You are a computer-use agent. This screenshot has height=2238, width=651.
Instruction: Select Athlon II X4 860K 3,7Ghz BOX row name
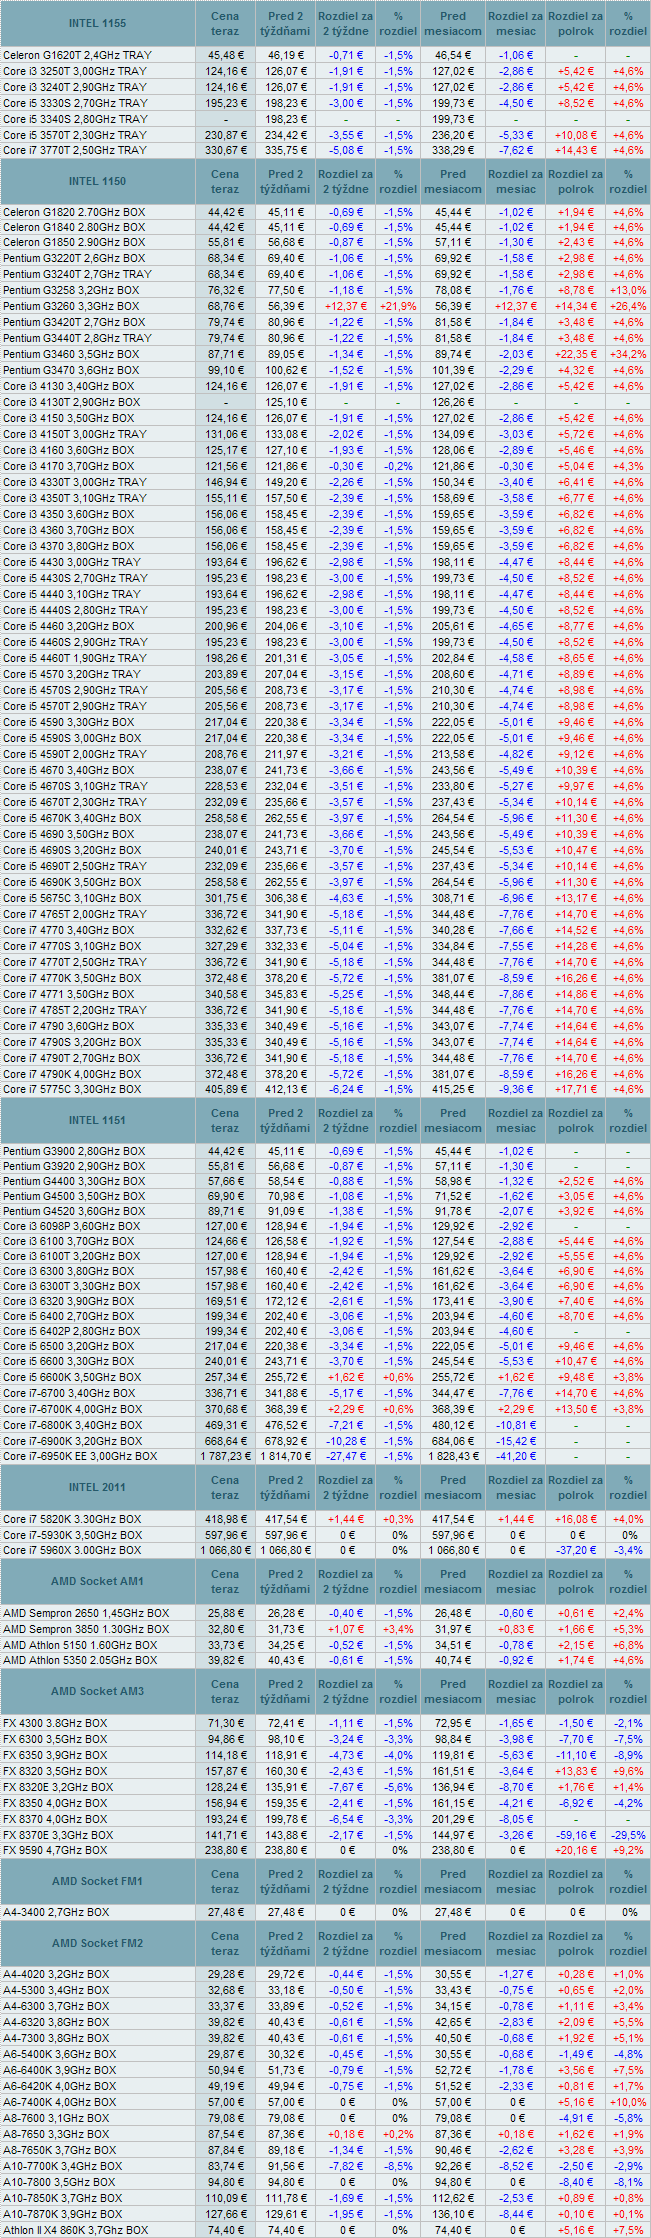[75, 2230]
